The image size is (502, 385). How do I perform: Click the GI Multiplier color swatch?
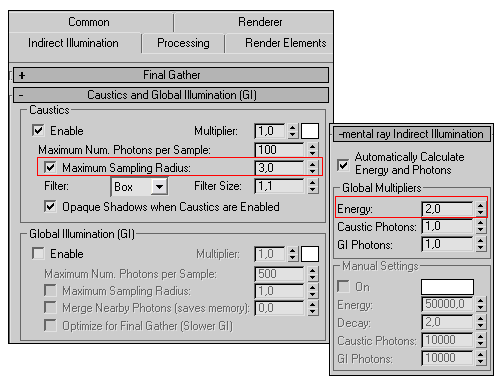coord(310,254)
